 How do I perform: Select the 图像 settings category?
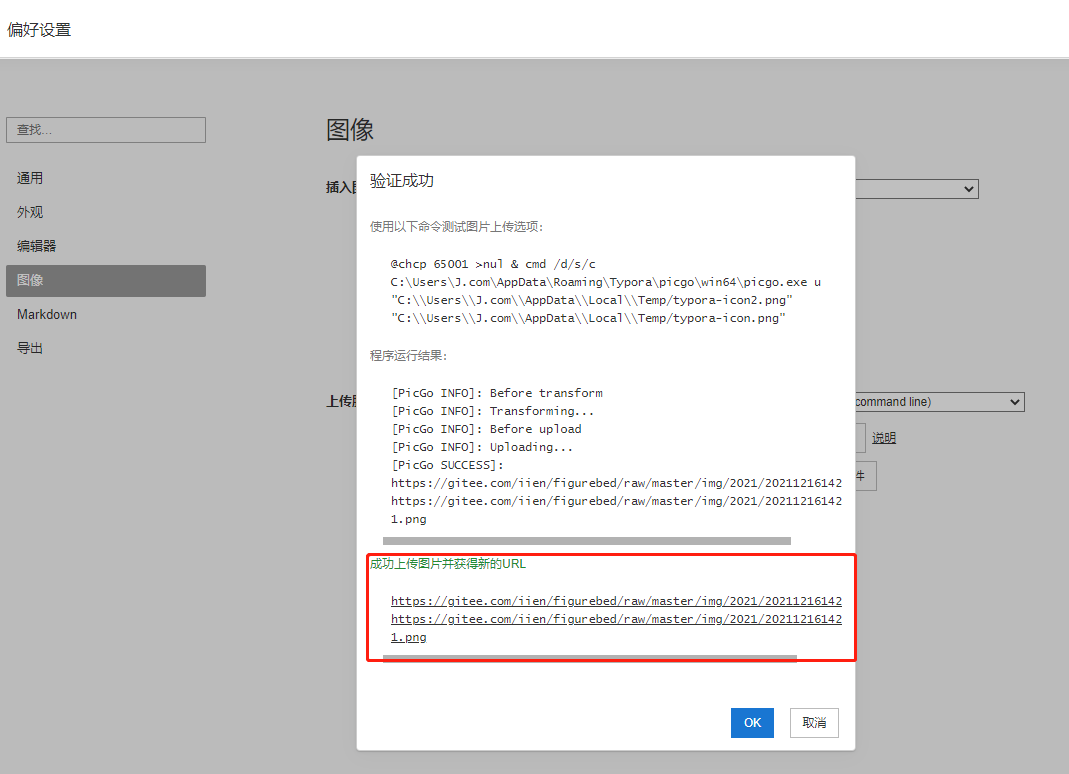(106, 280)
